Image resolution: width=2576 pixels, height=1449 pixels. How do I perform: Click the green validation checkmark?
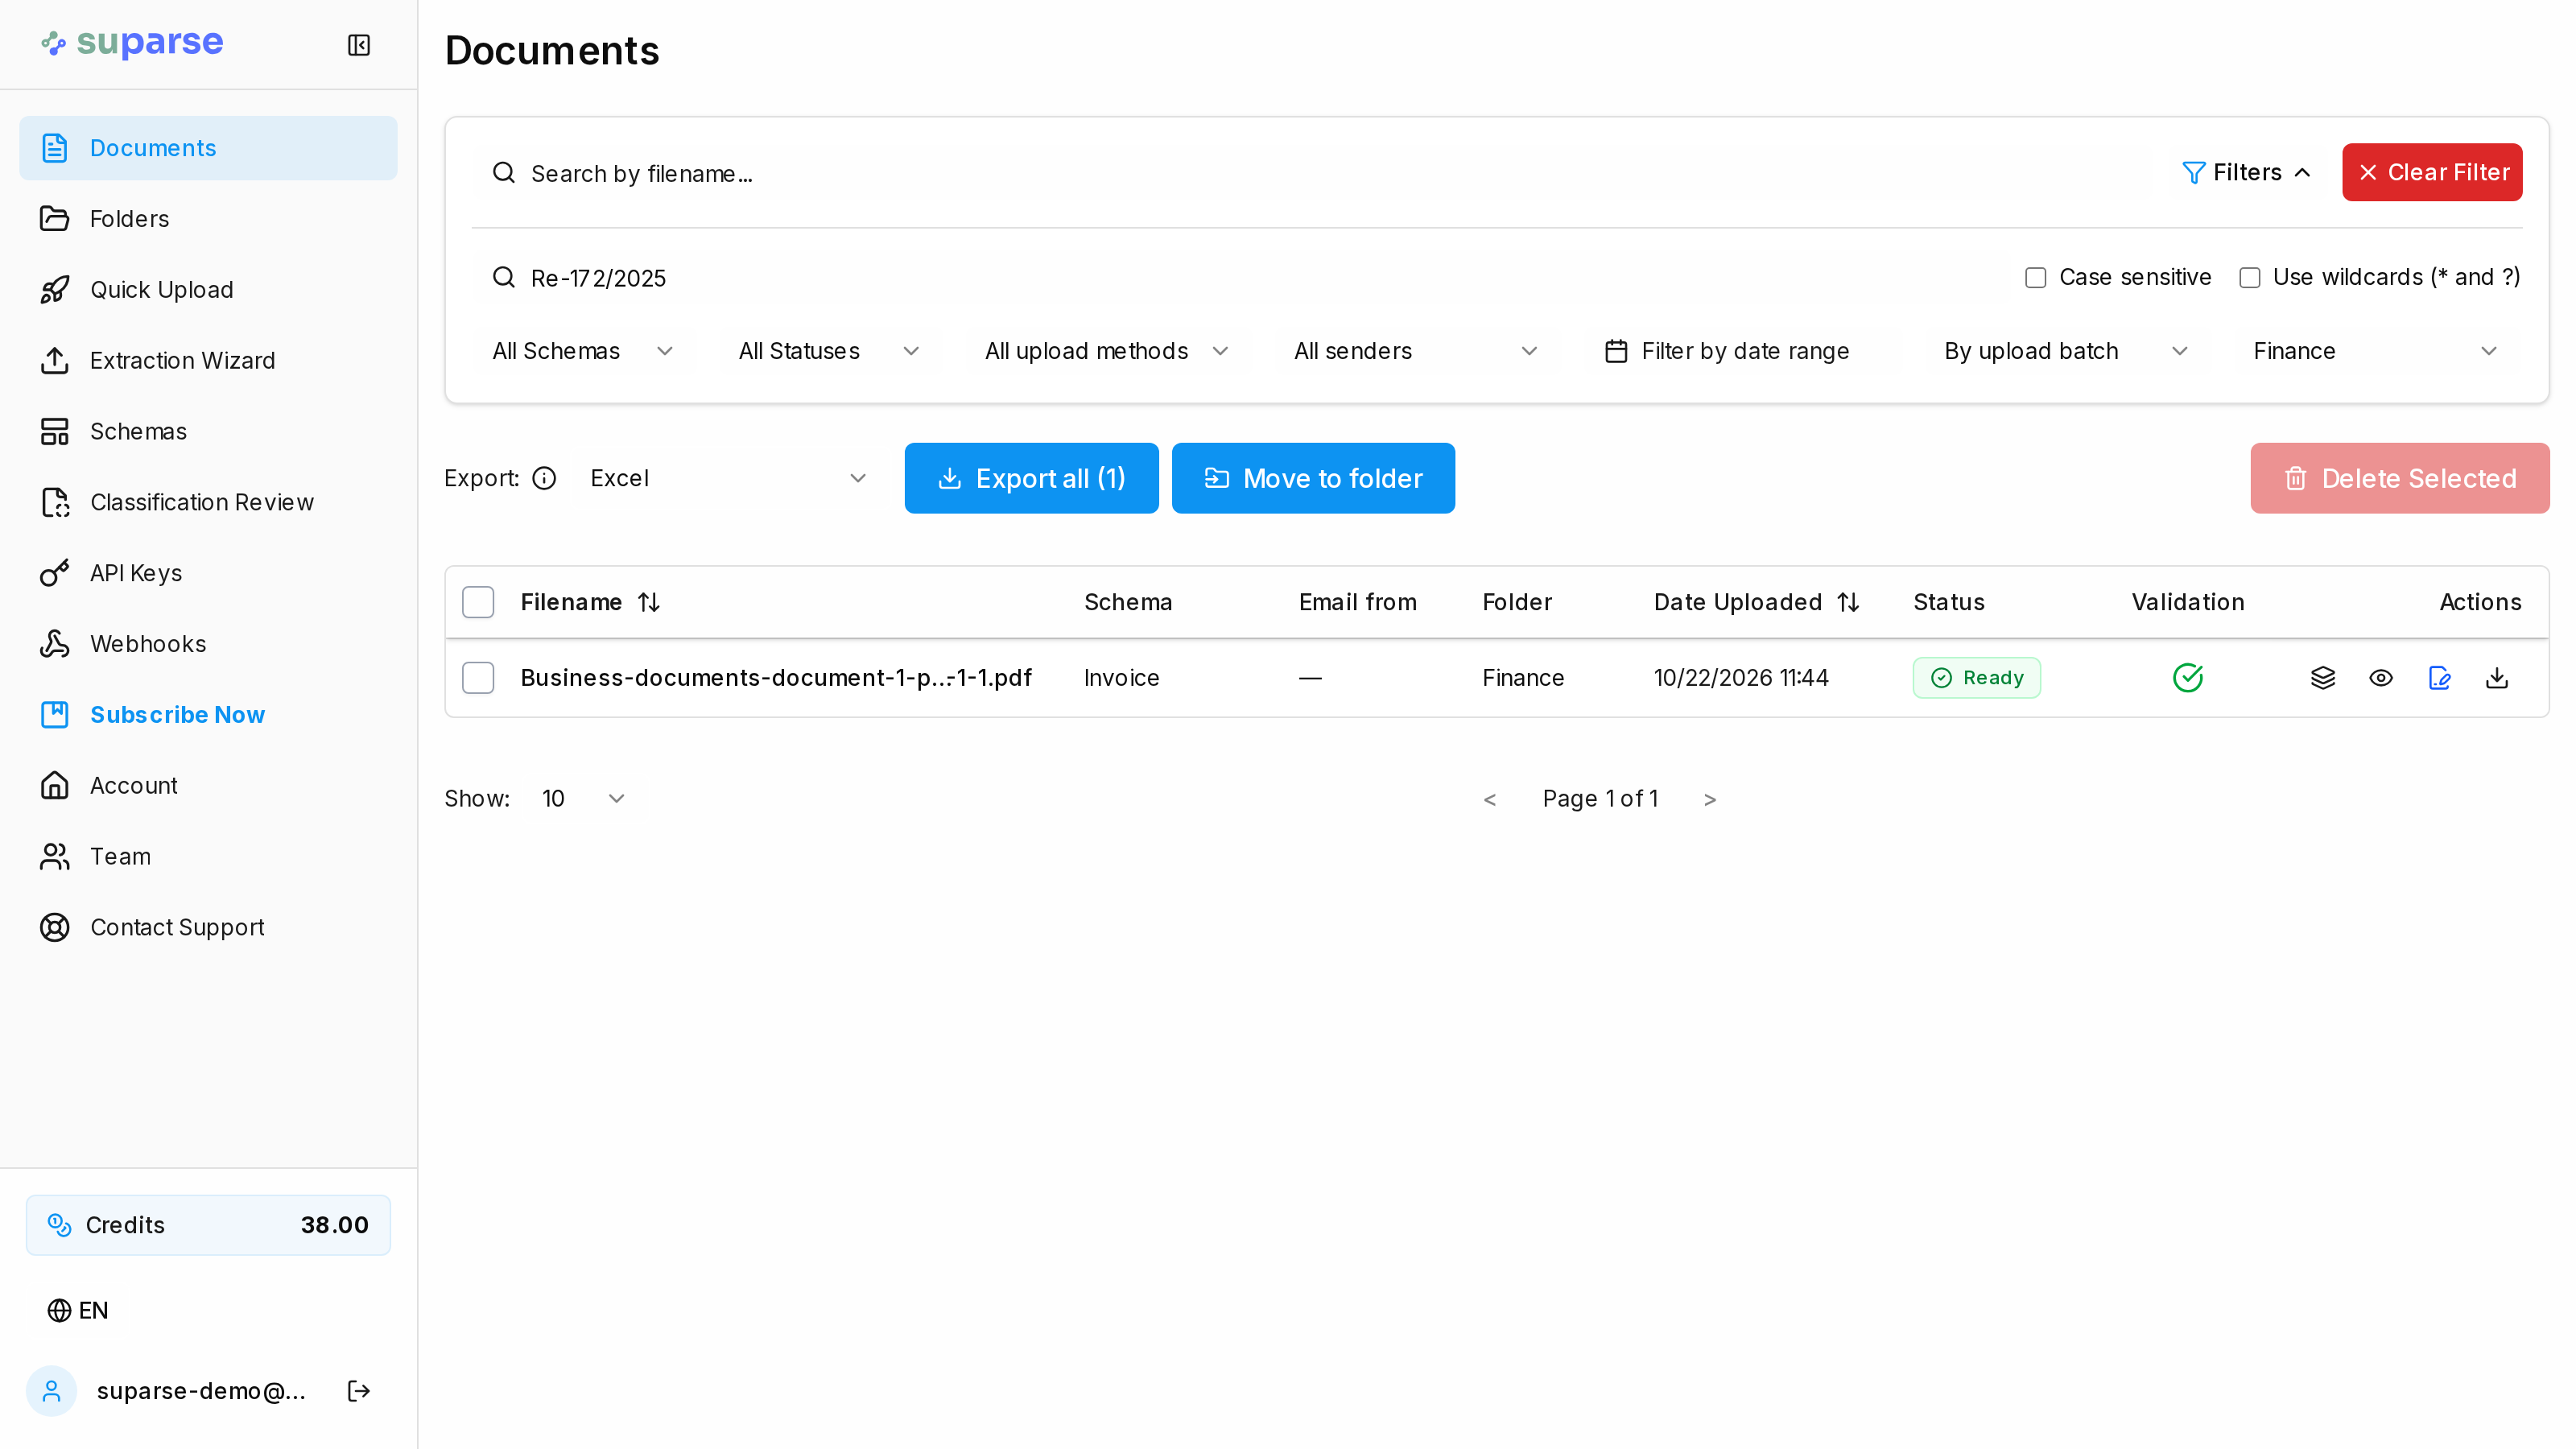(2188, 678)
